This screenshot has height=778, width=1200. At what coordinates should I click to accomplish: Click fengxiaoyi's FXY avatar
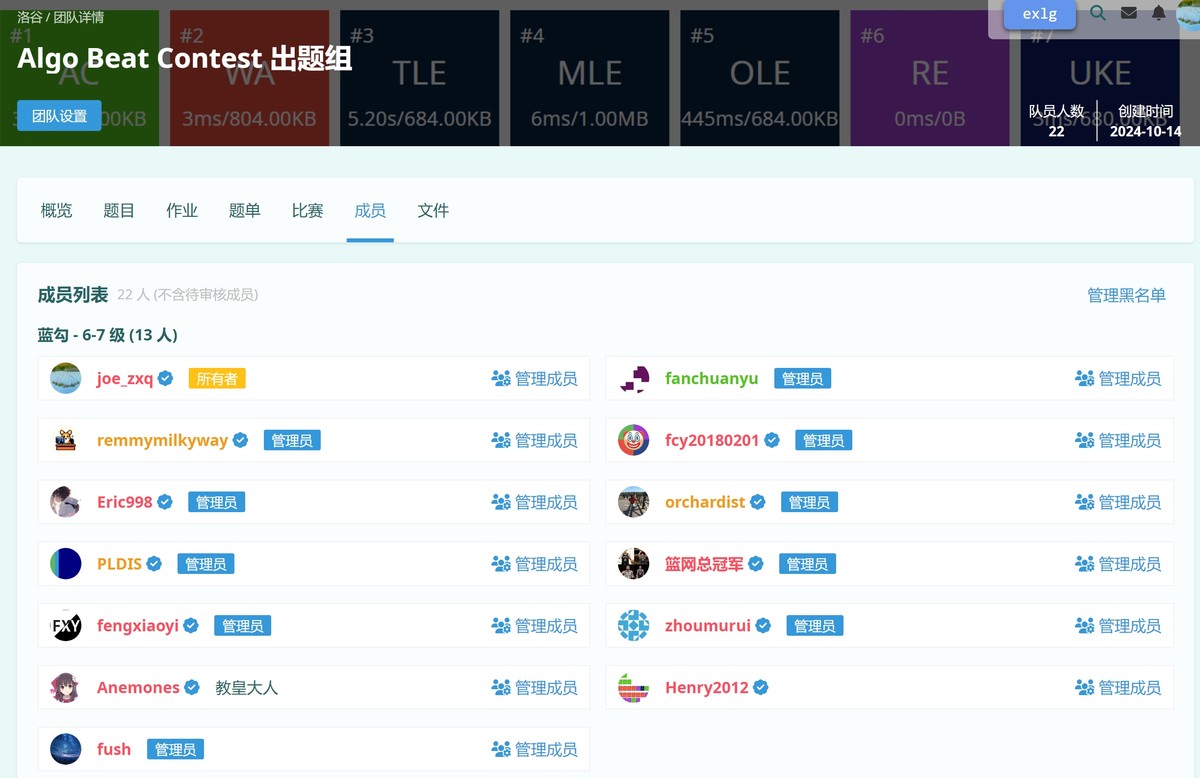66,626
